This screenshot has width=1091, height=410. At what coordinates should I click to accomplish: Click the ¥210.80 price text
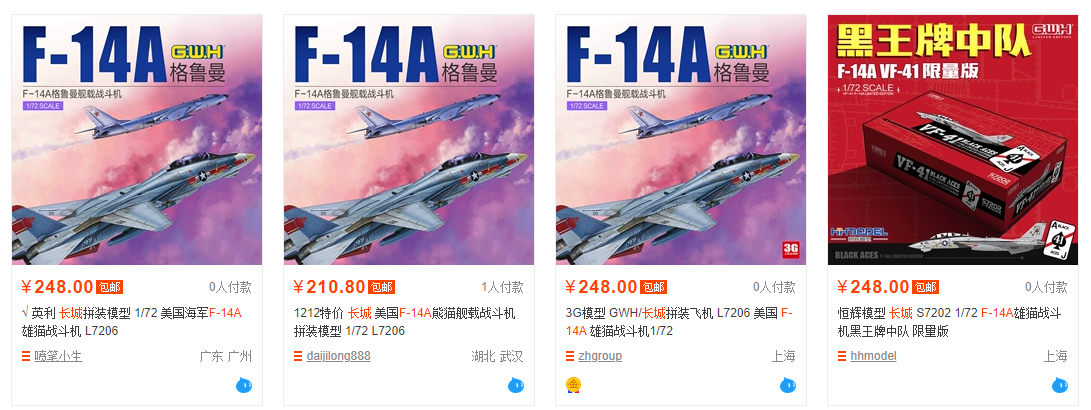pos(330,287)
